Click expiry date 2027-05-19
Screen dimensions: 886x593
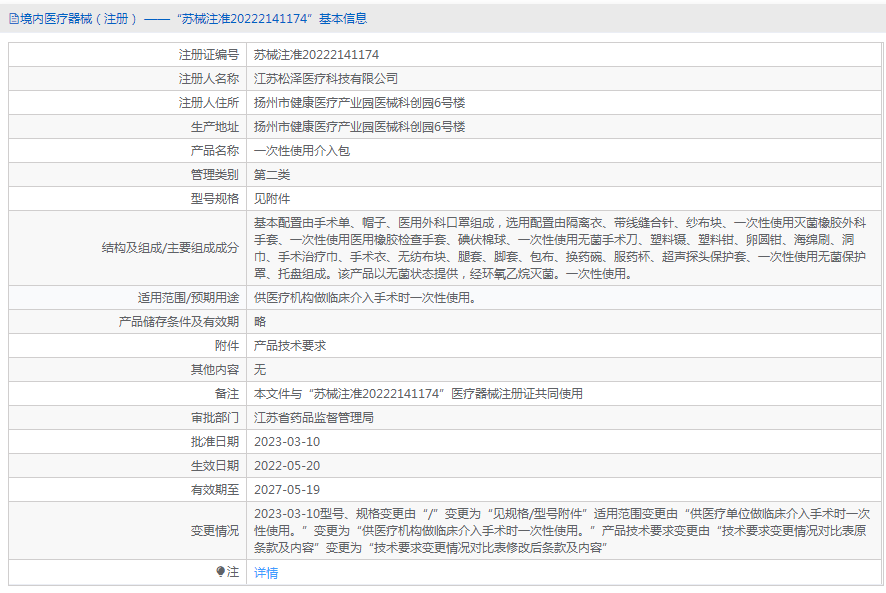pyautogui.click(x=287, y=490)
